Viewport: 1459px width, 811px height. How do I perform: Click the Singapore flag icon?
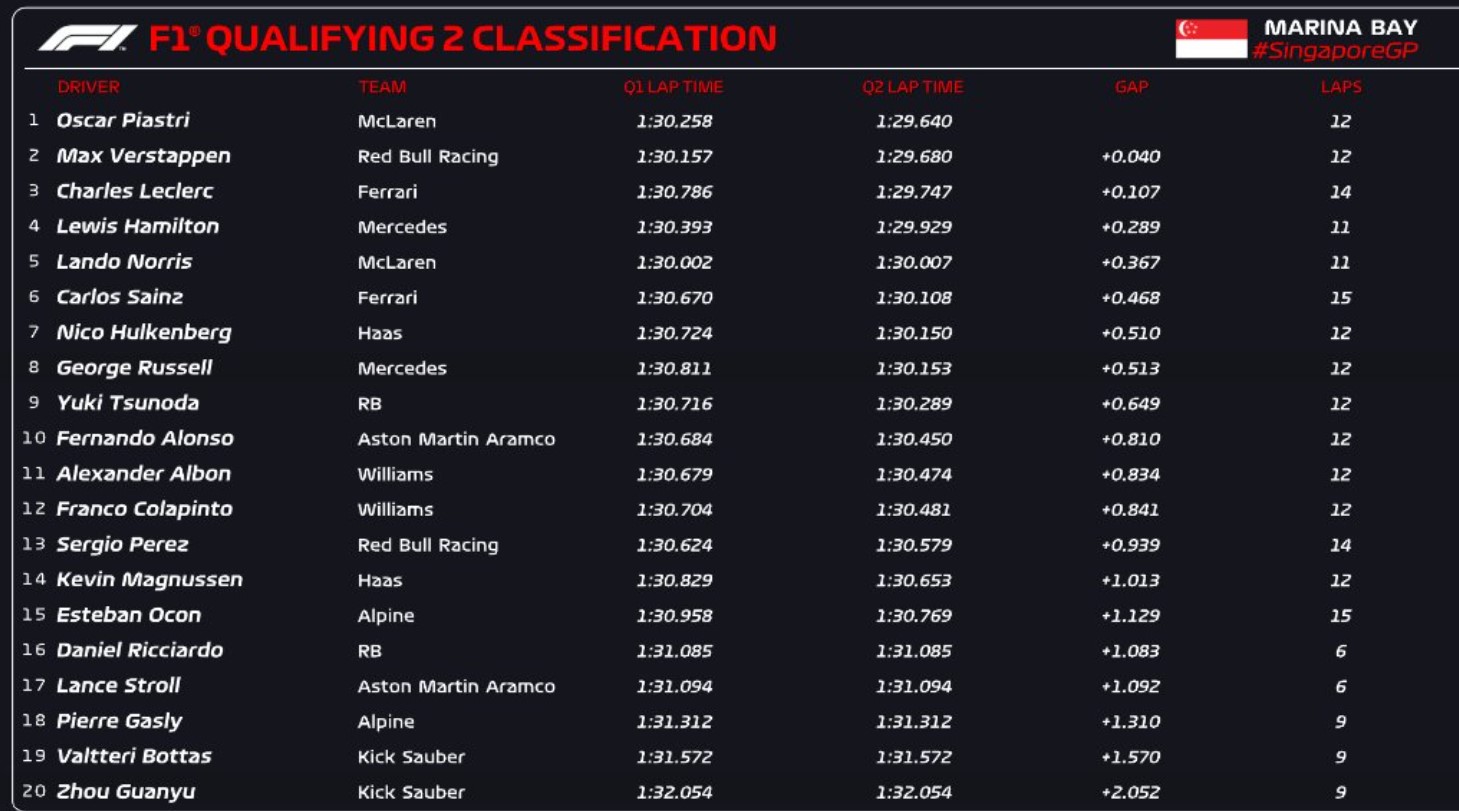point(1211,39)
